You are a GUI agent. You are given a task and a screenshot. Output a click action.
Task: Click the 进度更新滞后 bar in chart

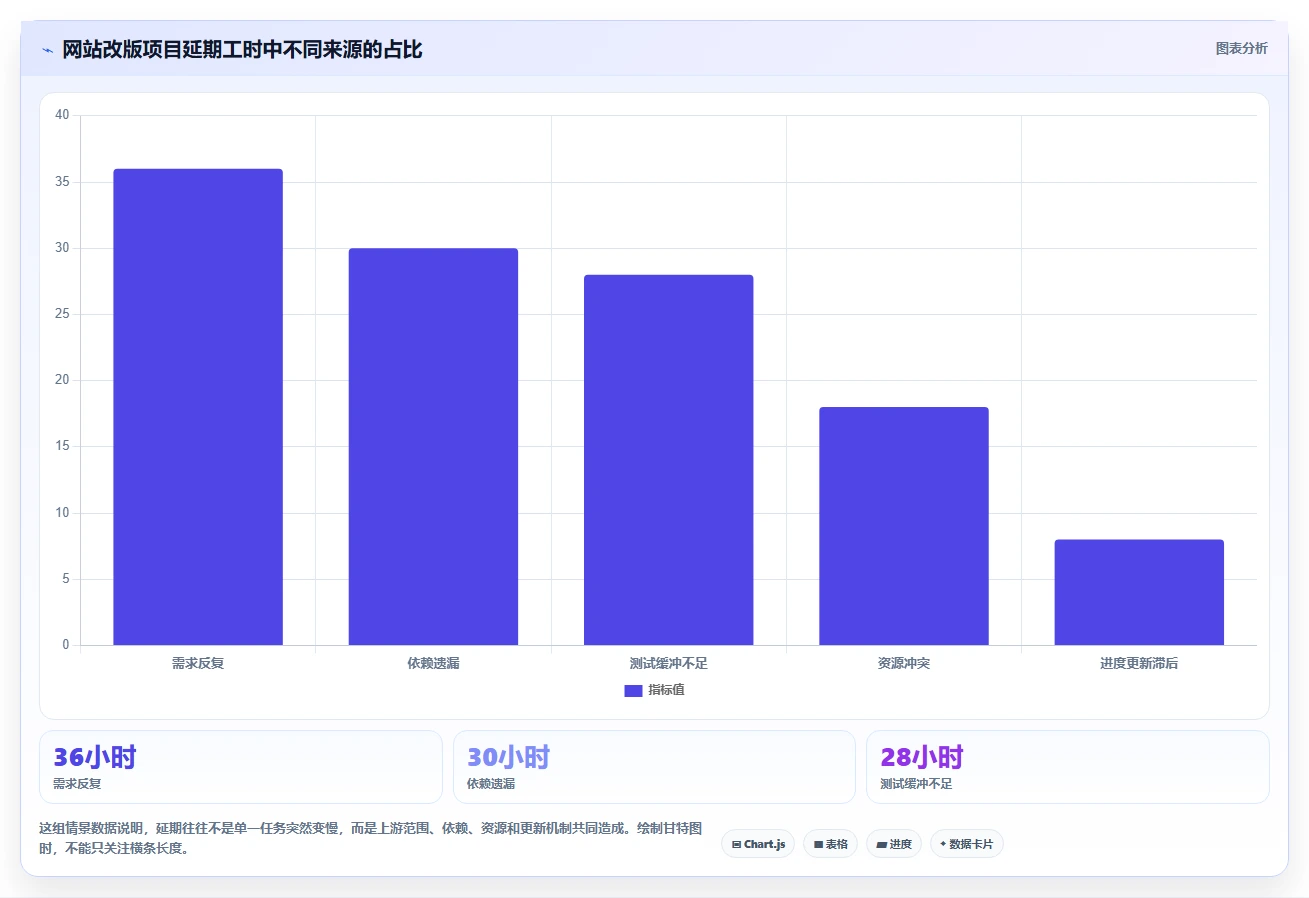(1139, 592)
